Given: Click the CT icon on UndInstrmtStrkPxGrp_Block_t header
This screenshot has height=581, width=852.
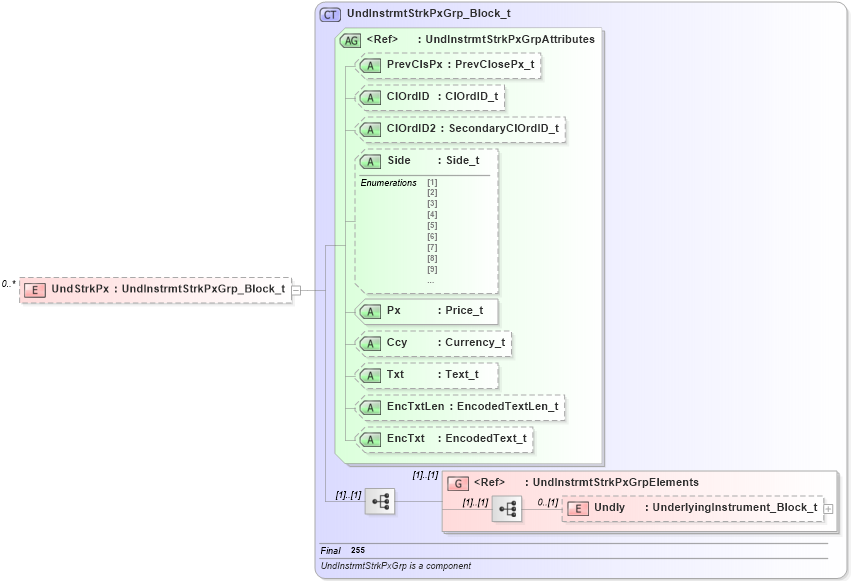Looking at the screenshot, I should pyautogui.click(x=328, y=14).
